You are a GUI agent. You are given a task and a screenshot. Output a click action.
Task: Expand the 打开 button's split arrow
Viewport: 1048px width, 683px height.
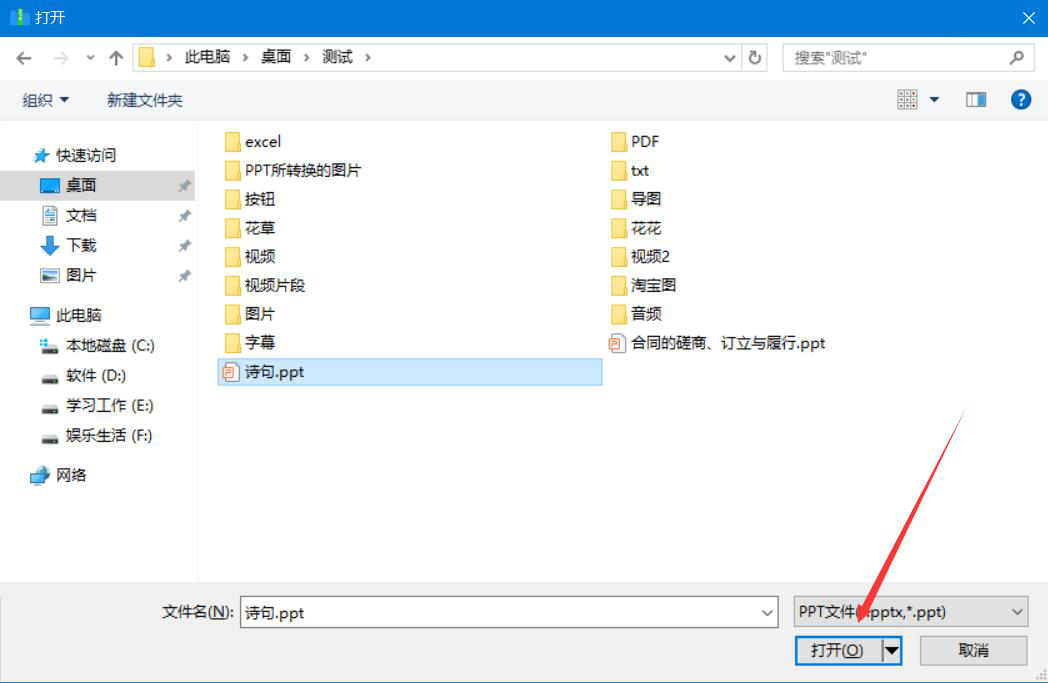tap(892, 650)
